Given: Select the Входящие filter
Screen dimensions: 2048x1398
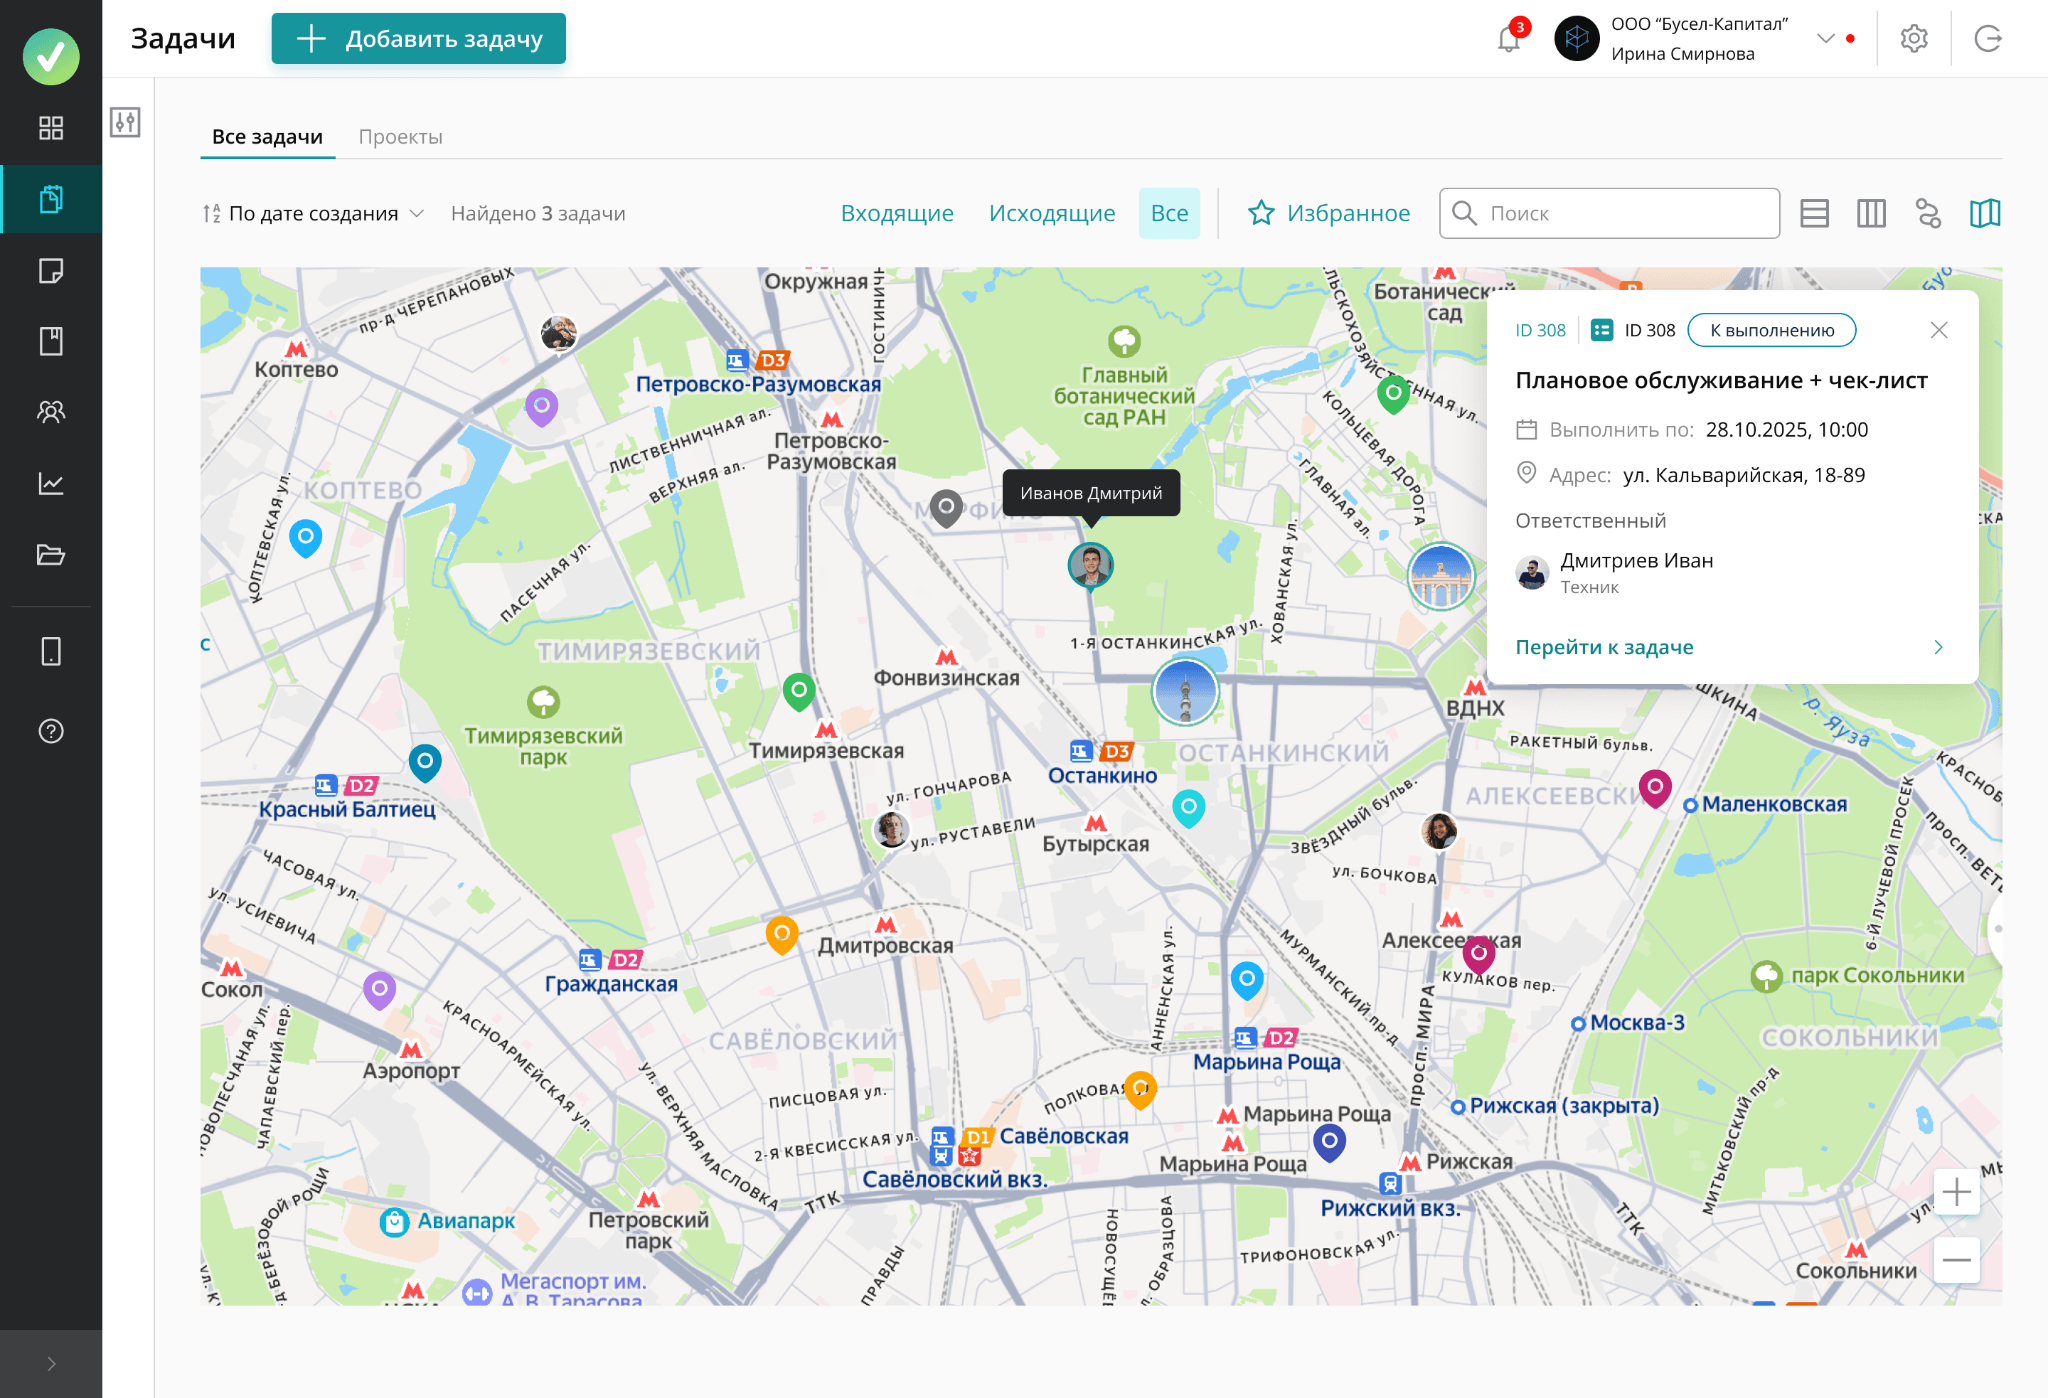Looking at the screenshot, I should (897, 213).
